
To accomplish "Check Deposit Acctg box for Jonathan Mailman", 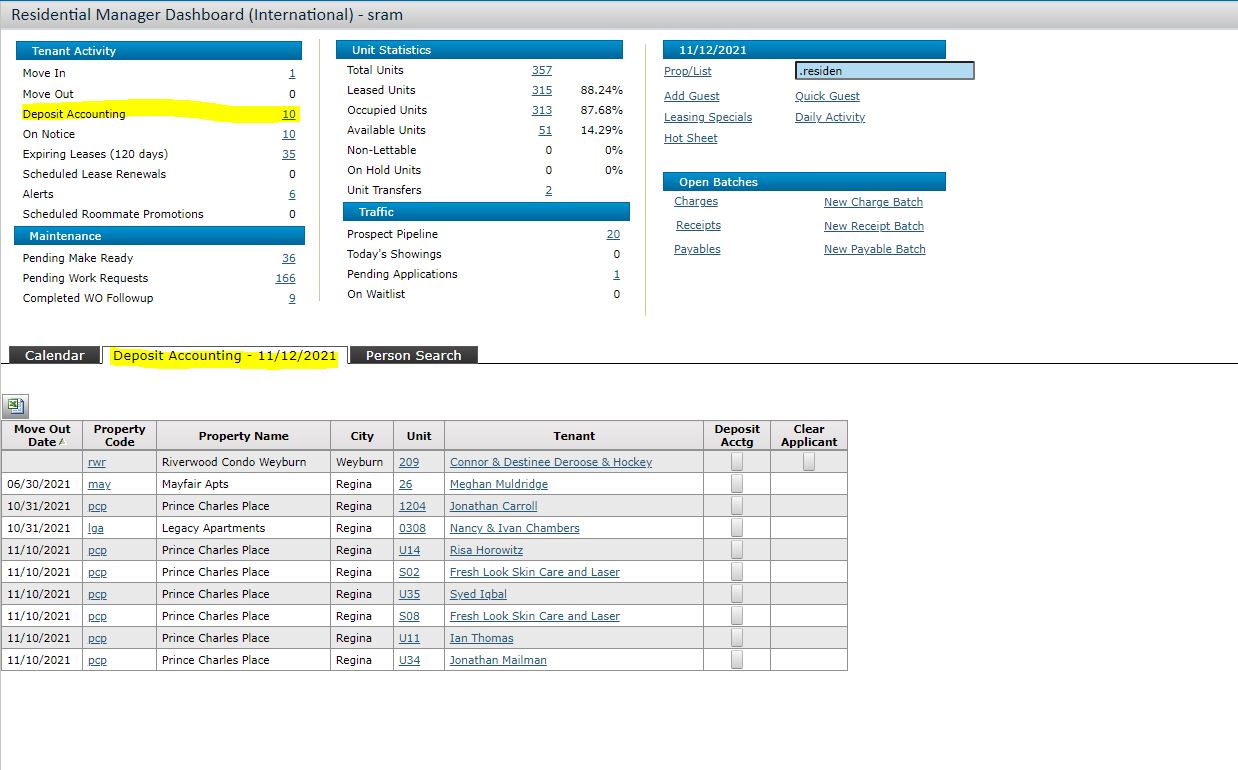I will (x=737, y=660).
